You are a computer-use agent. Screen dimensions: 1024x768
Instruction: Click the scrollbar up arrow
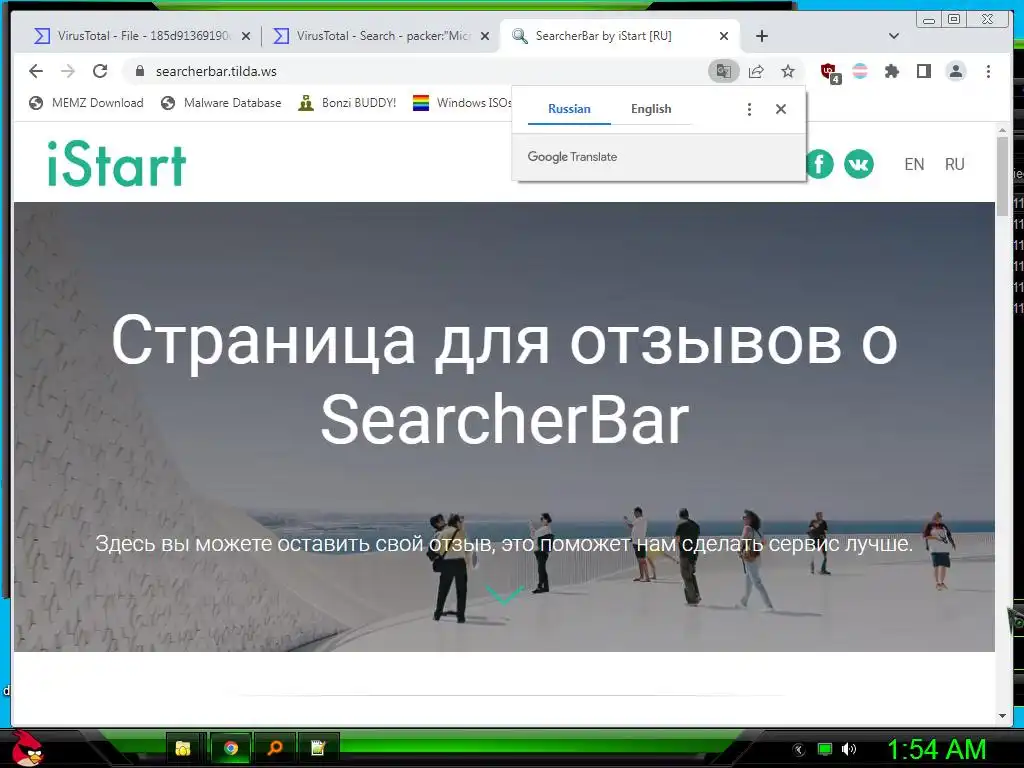[1002, 131]
